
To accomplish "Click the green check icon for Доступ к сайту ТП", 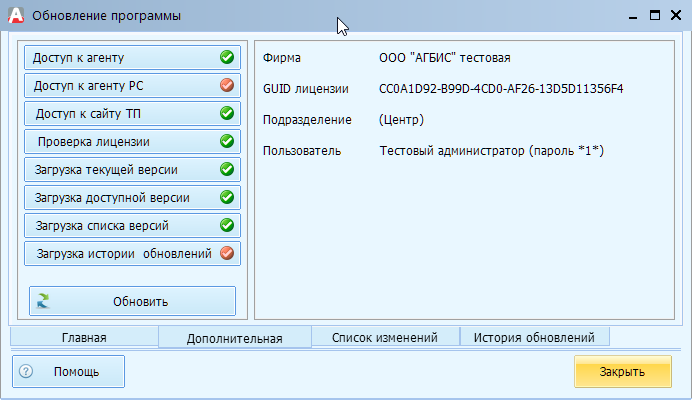I will (x=227, y=113).
